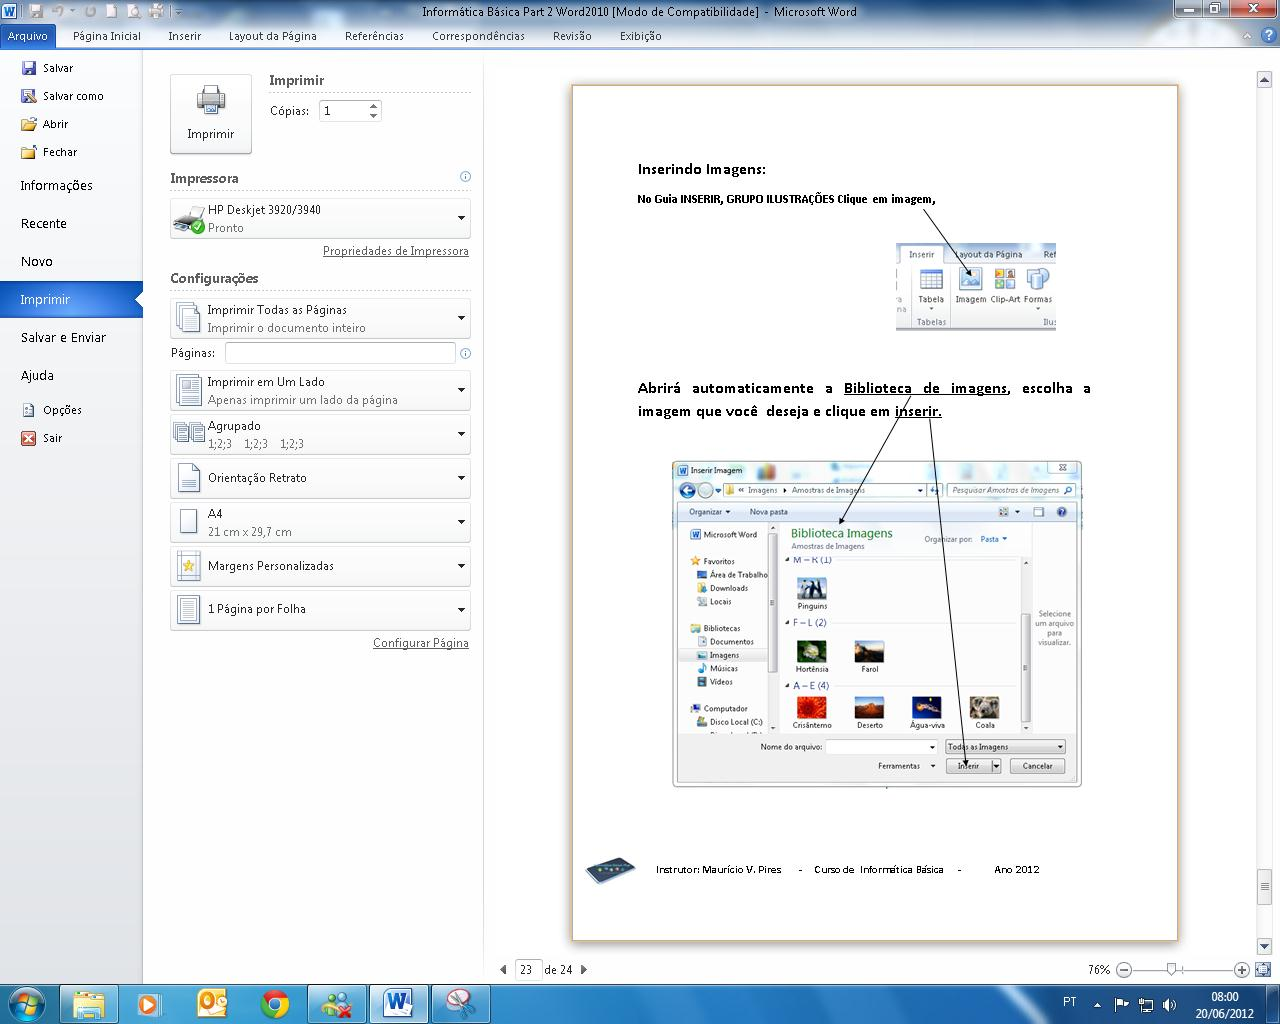Switch to the Inserir ribbon tab
The height and width of the screenshot is (1024, 1280).
(x=185, y=36)
